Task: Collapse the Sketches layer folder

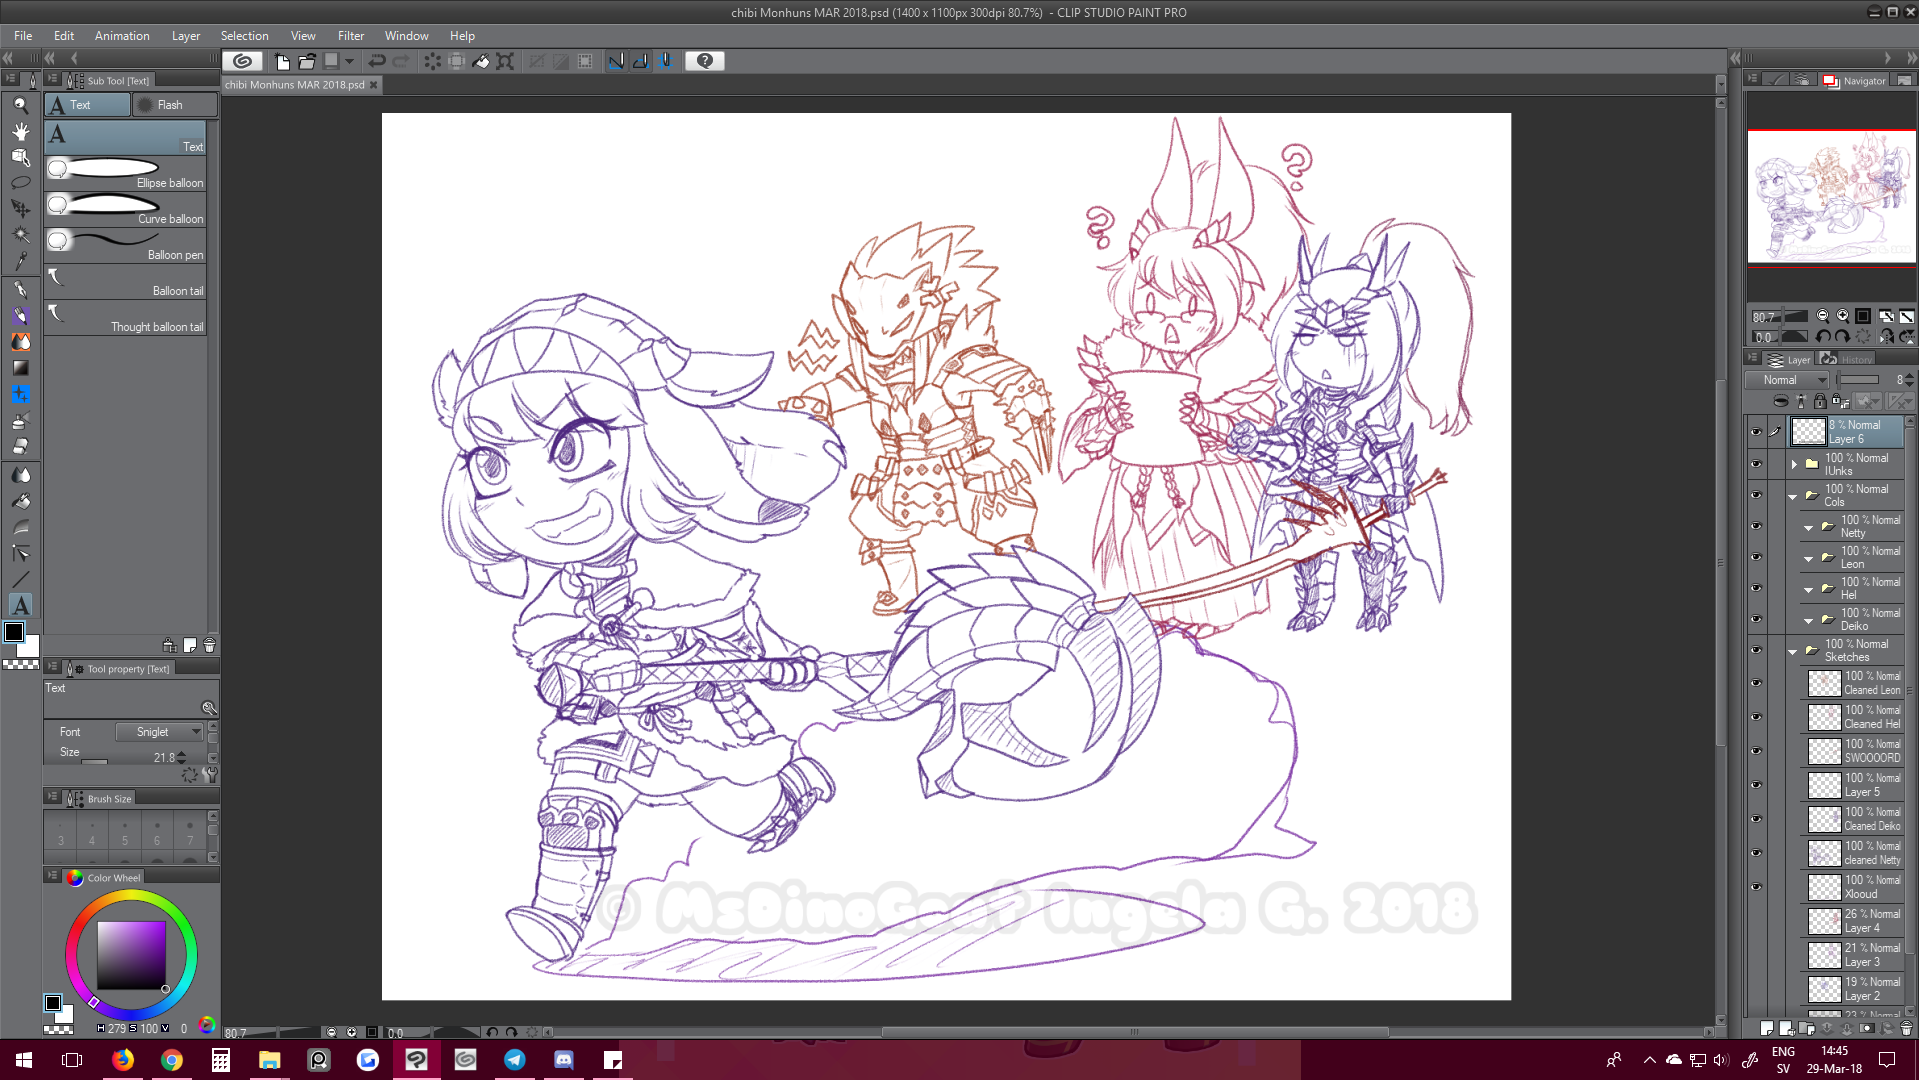Action: 1793,651
